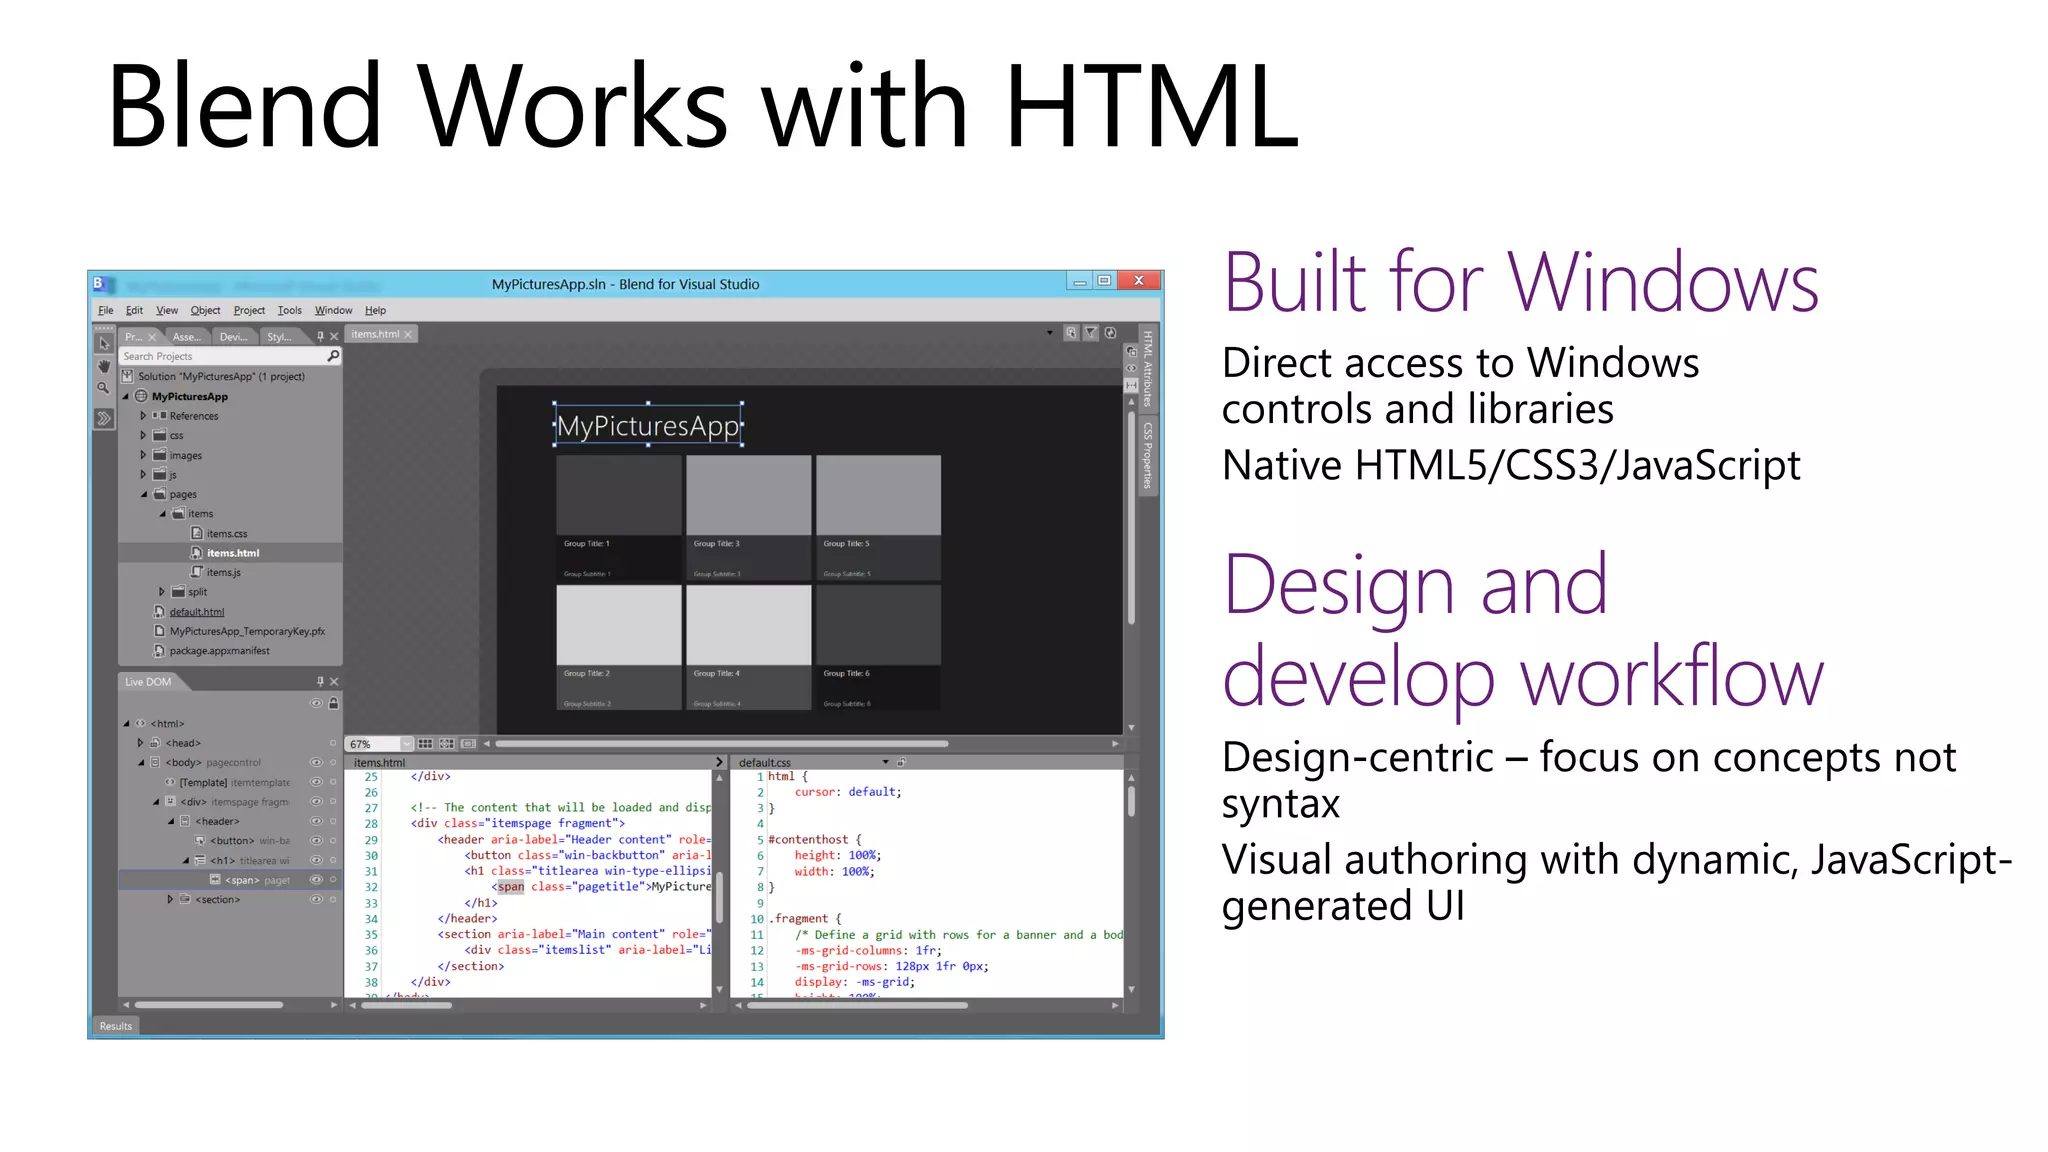Select the Pan hand tool

104,366
